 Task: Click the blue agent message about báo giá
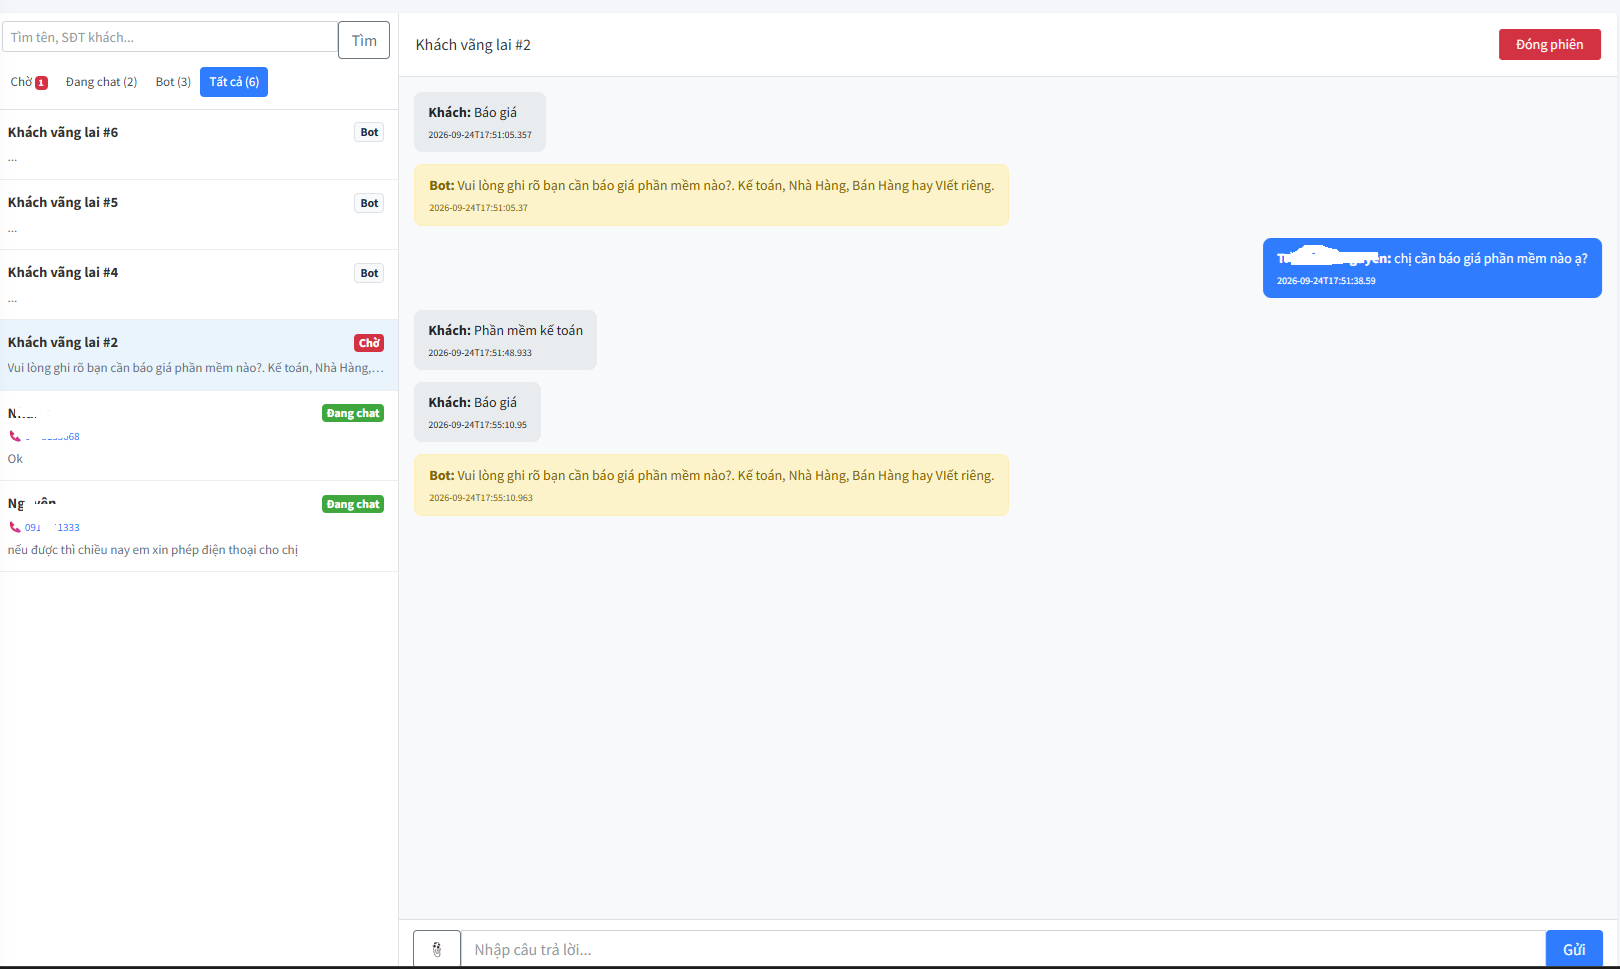point(1432,268)
